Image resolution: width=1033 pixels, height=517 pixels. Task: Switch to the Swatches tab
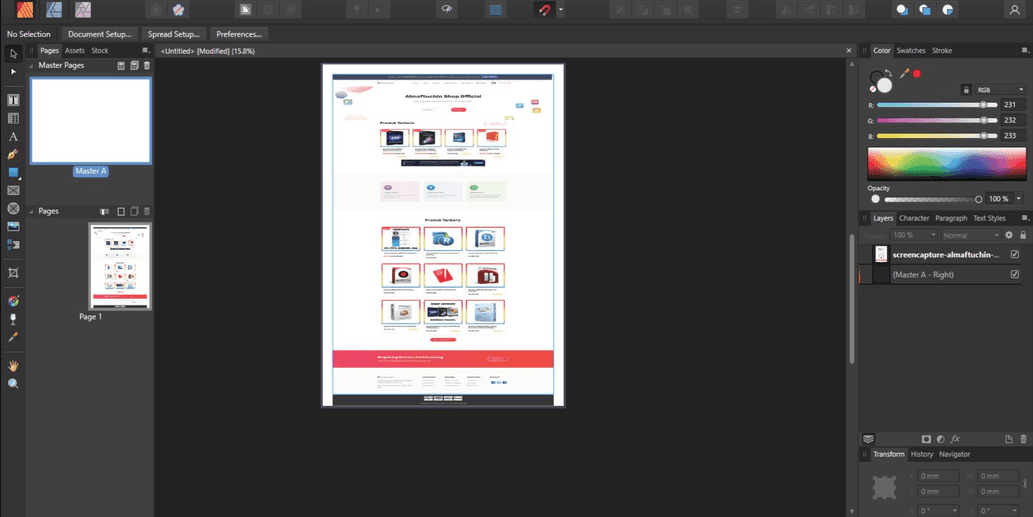point(911,51)
